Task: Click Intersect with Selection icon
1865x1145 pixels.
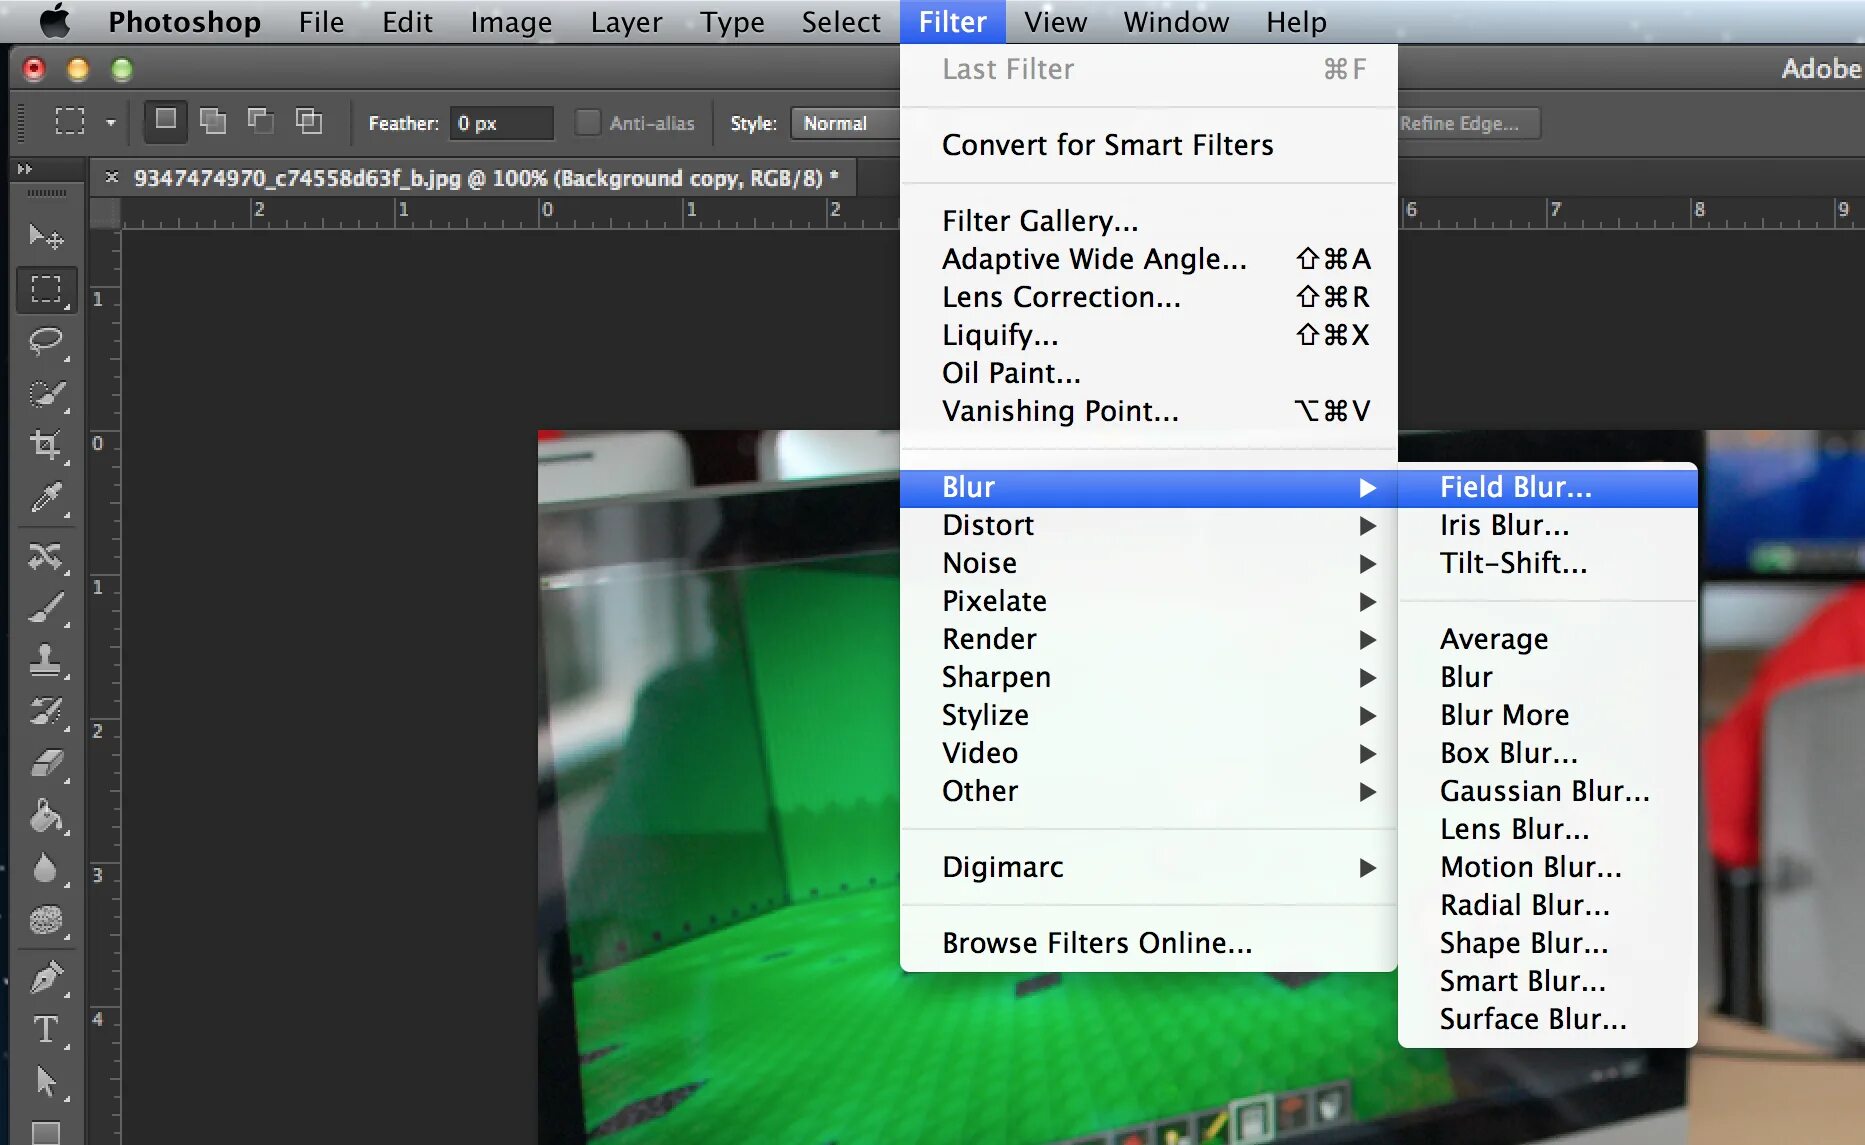Action: click(308, 121)
